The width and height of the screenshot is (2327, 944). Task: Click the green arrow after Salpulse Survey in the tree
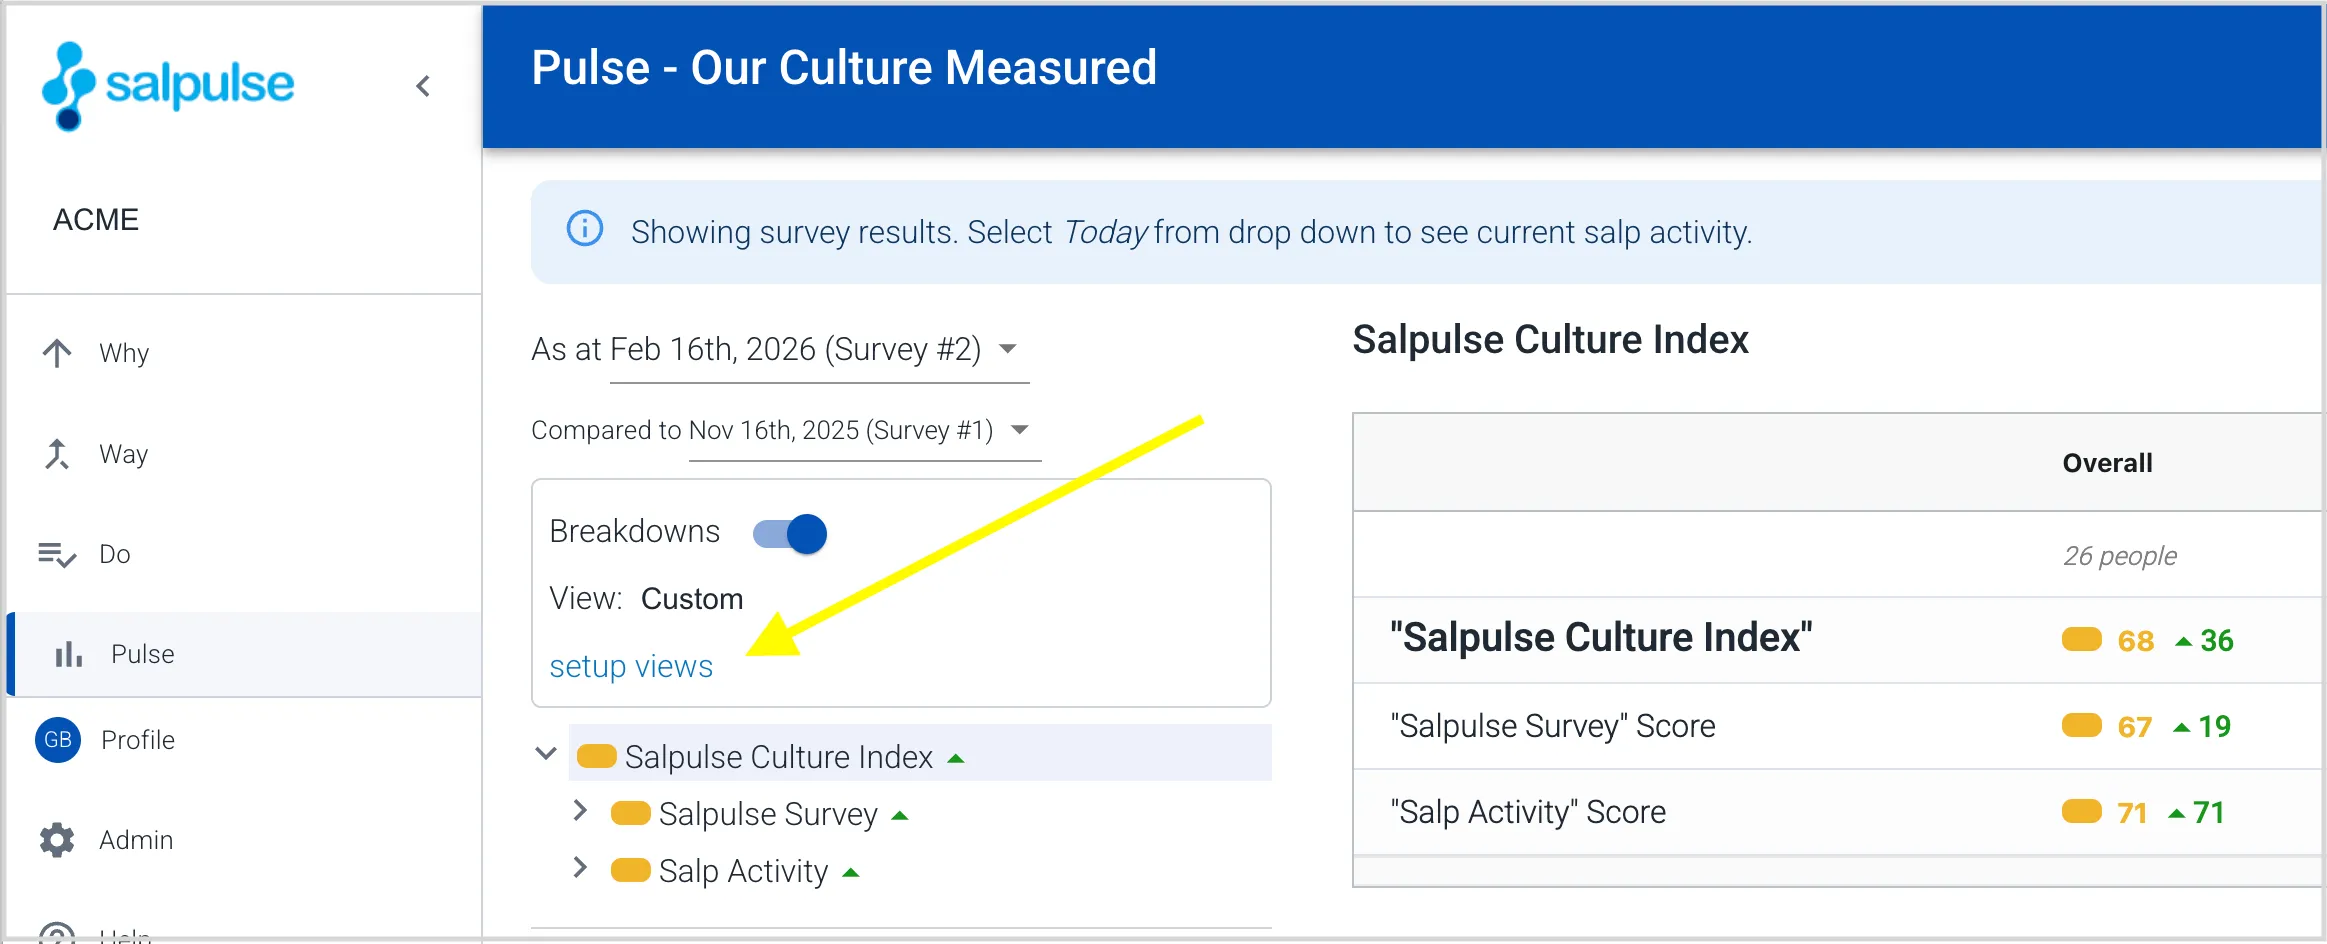[x=900, y=816]
